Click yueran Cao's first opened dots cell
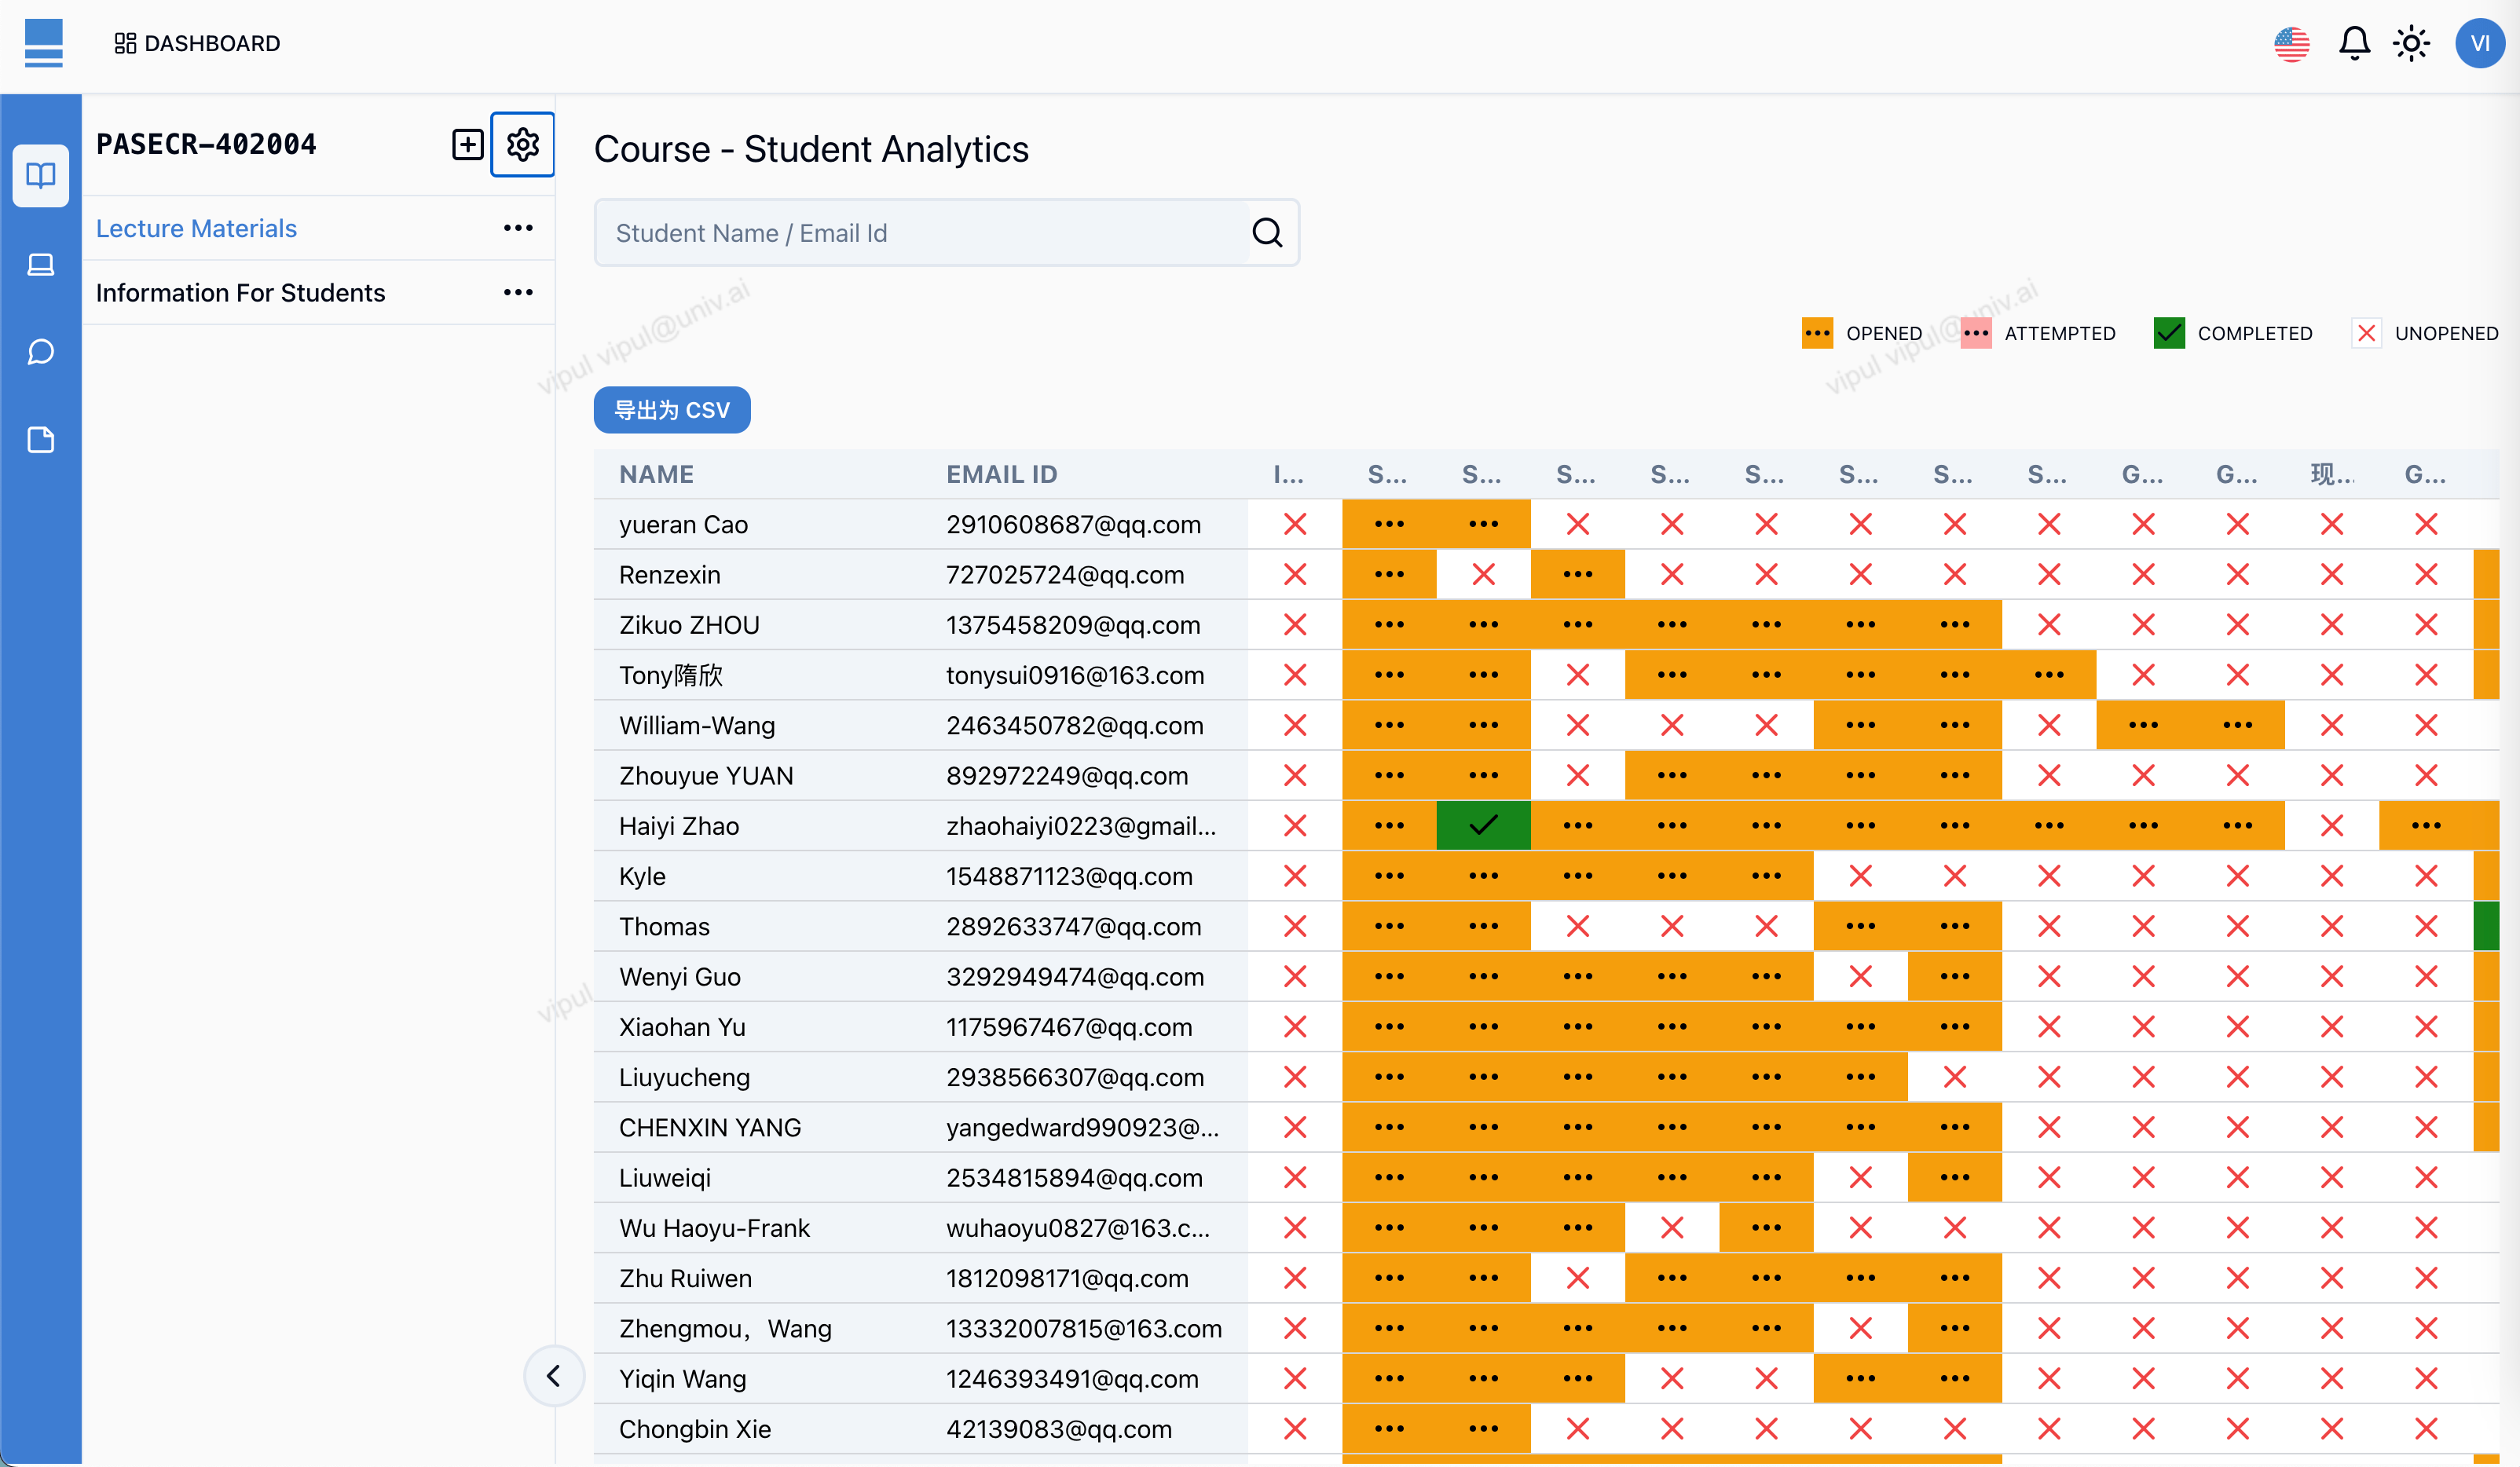The image size is (2520, 1467). [x=1389, y=524]
